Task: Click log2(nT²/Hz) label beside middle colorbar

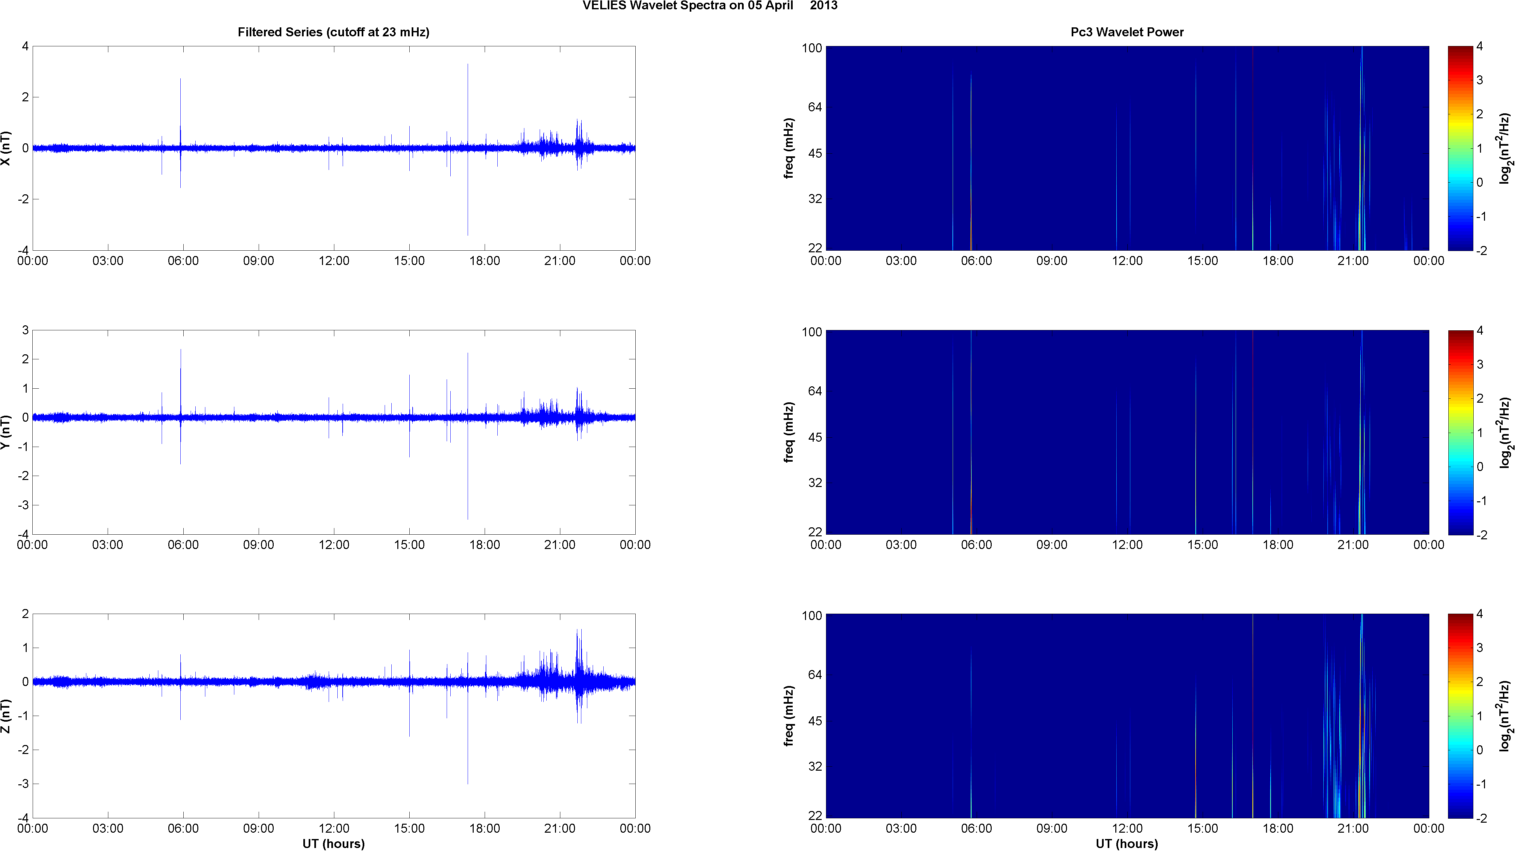Action: coord(1505,432)
